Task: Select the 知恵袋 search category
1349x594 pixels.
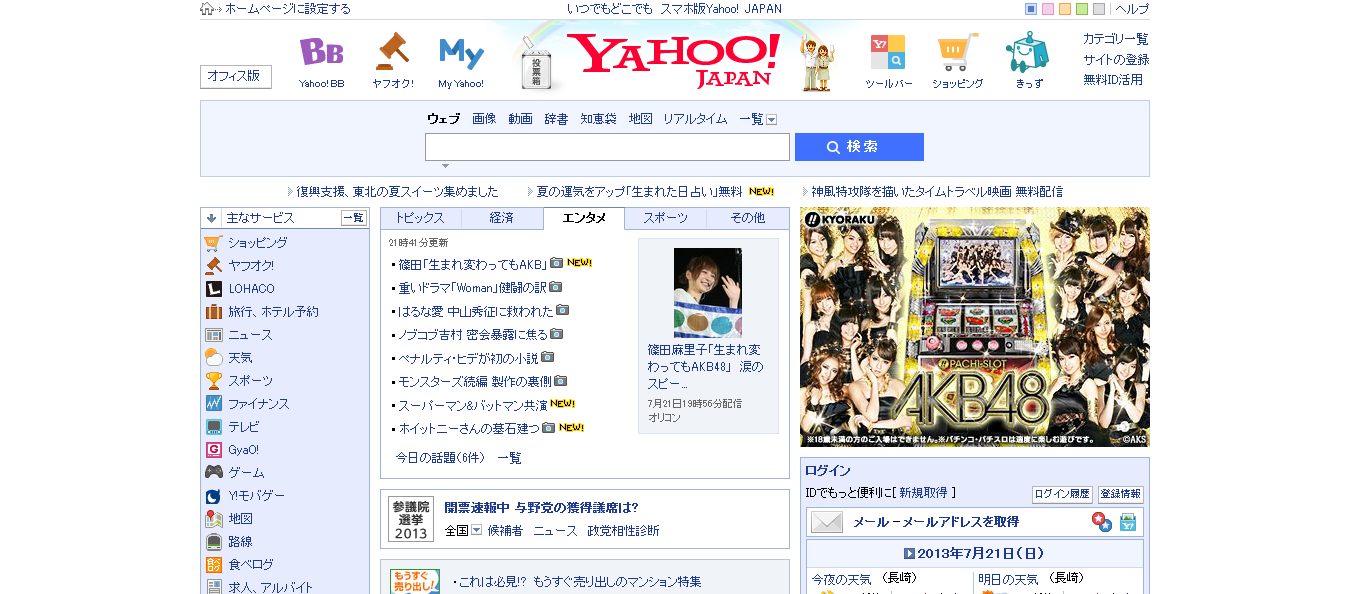Action: point(598,119)
